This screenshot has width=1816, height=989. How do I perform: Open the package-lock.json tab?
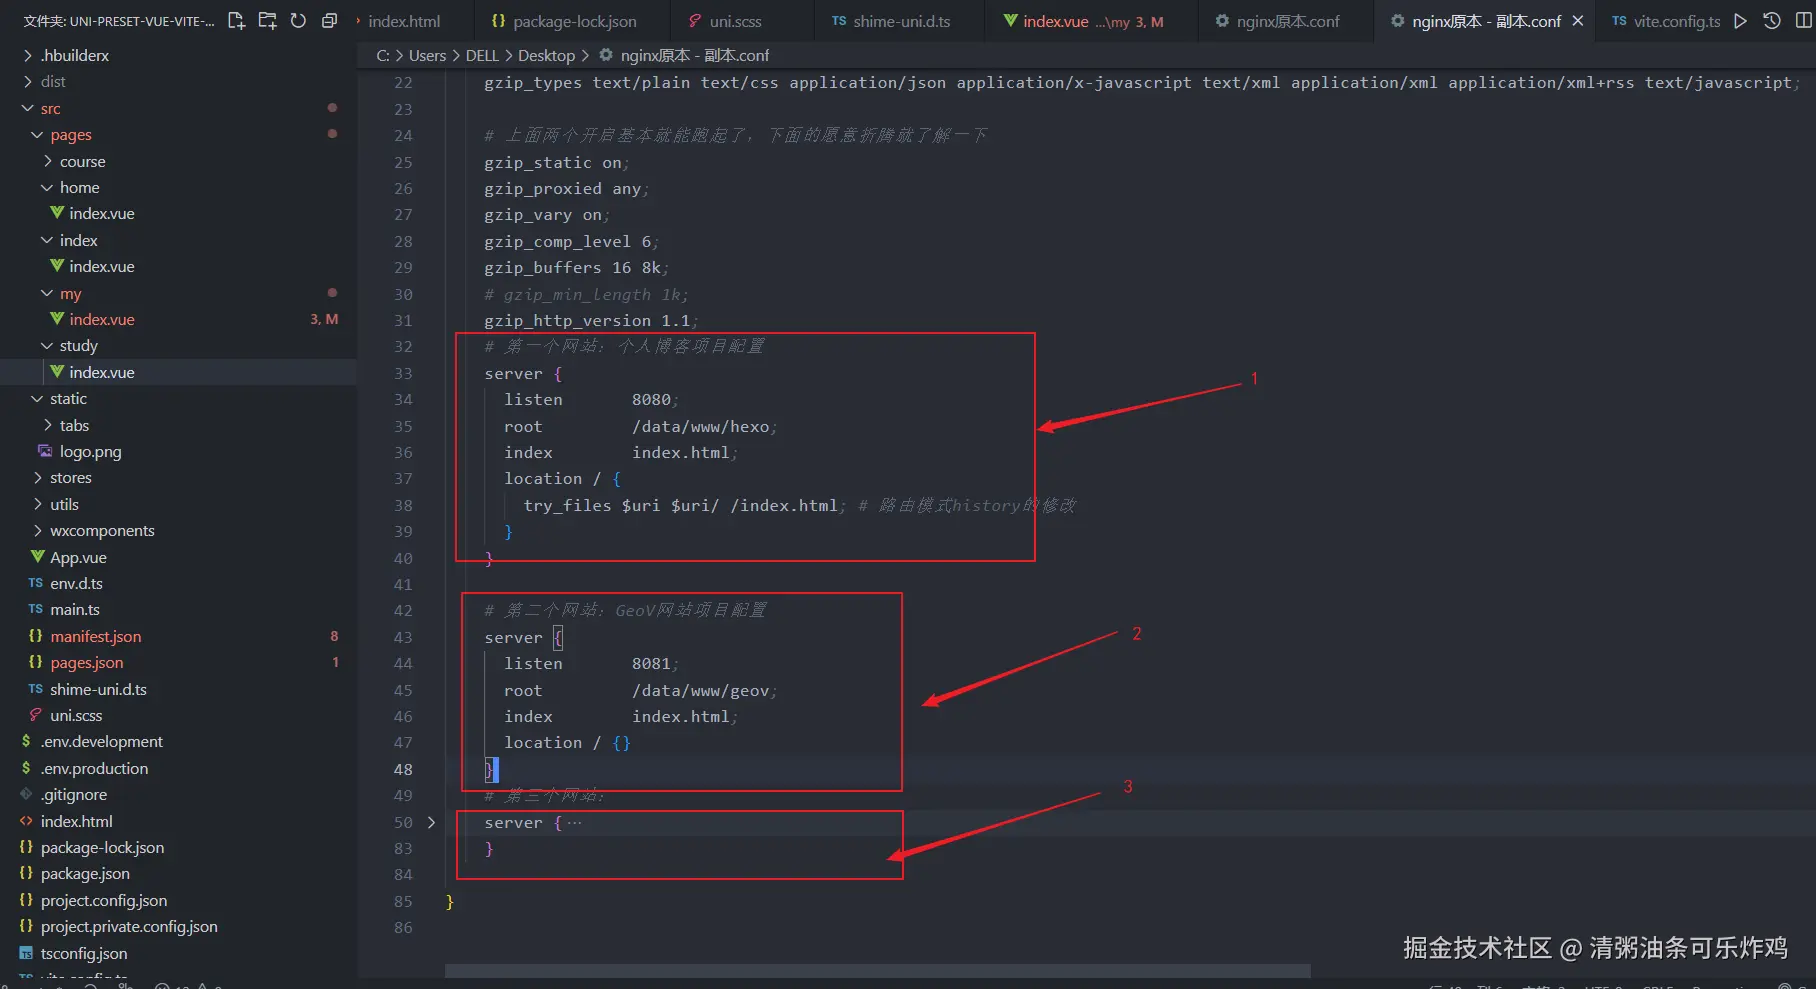[564, 21]
